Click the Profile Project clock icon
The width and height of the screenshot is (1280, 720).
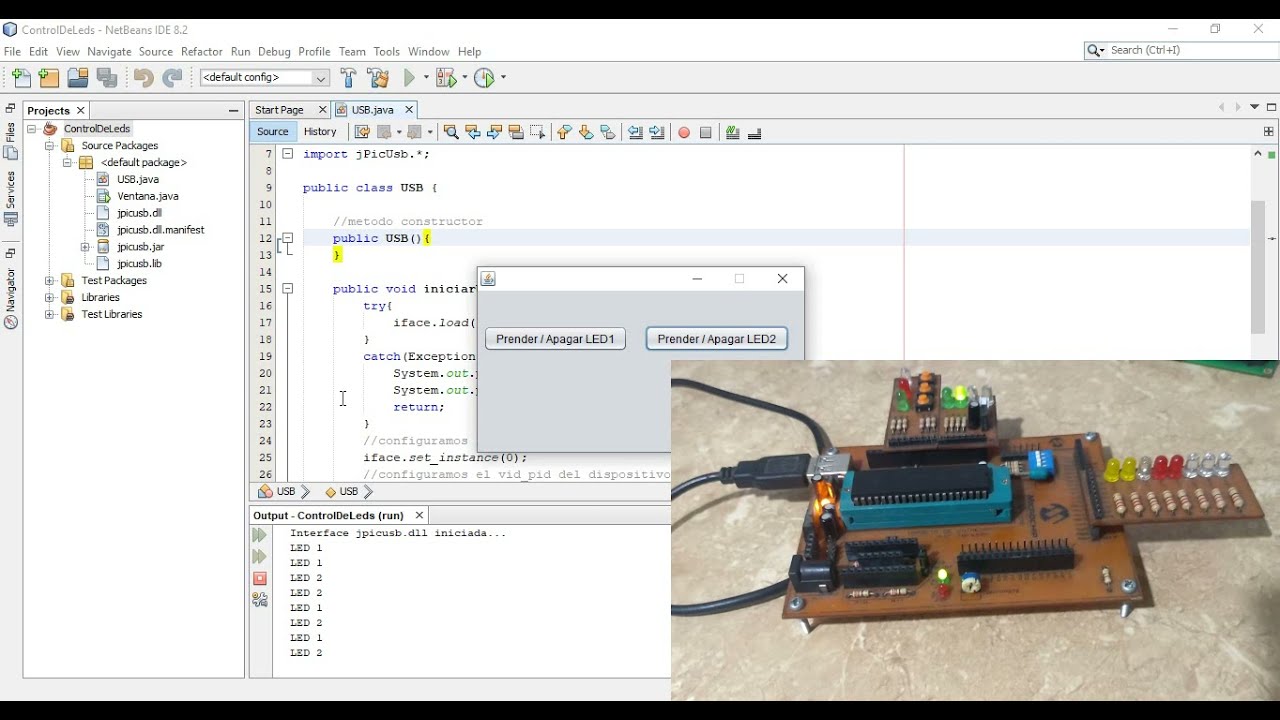[484, 78]
